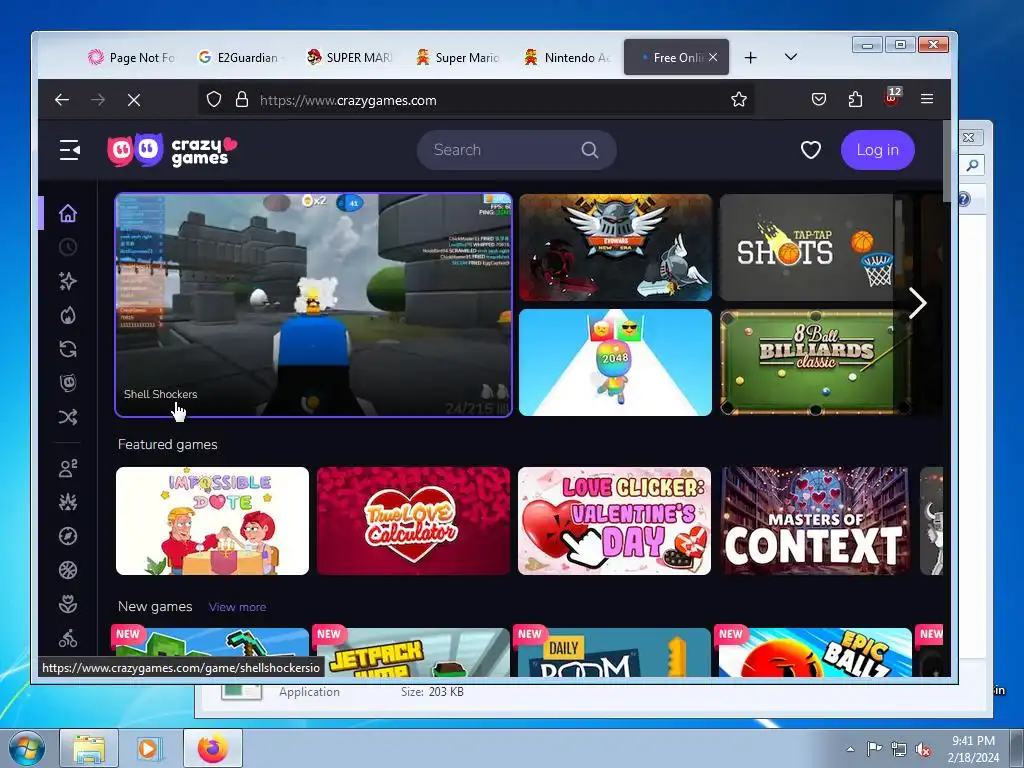Click the volume muted tray icon
Viewport: 1024px width, 768px height.
click(x=923, y=750)
